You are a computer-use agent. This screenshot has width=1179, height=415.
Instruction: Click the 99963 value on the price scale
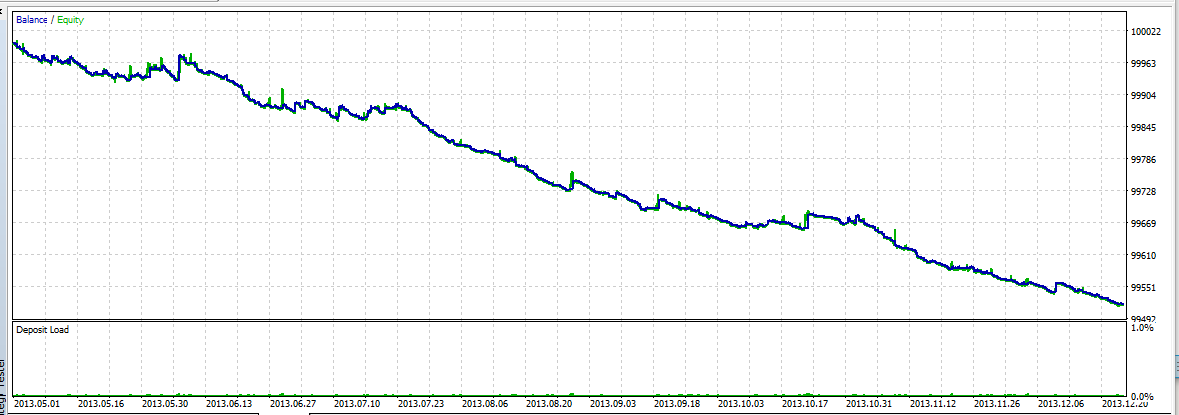pos(1144,64)
